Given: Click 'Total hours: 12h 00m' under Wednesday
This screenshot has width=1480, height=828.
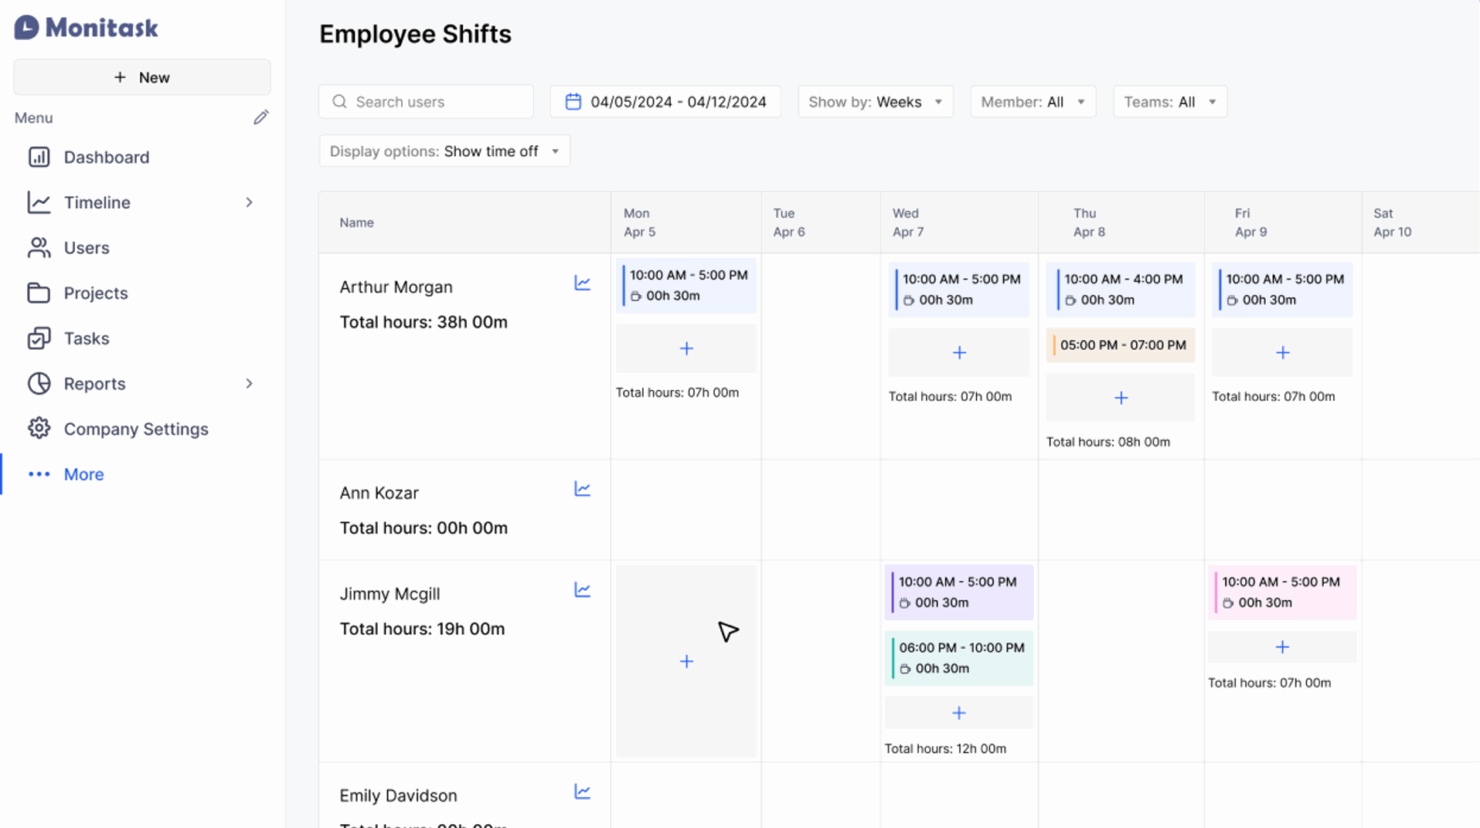Looking at the screenshot, I should point(945,748).
